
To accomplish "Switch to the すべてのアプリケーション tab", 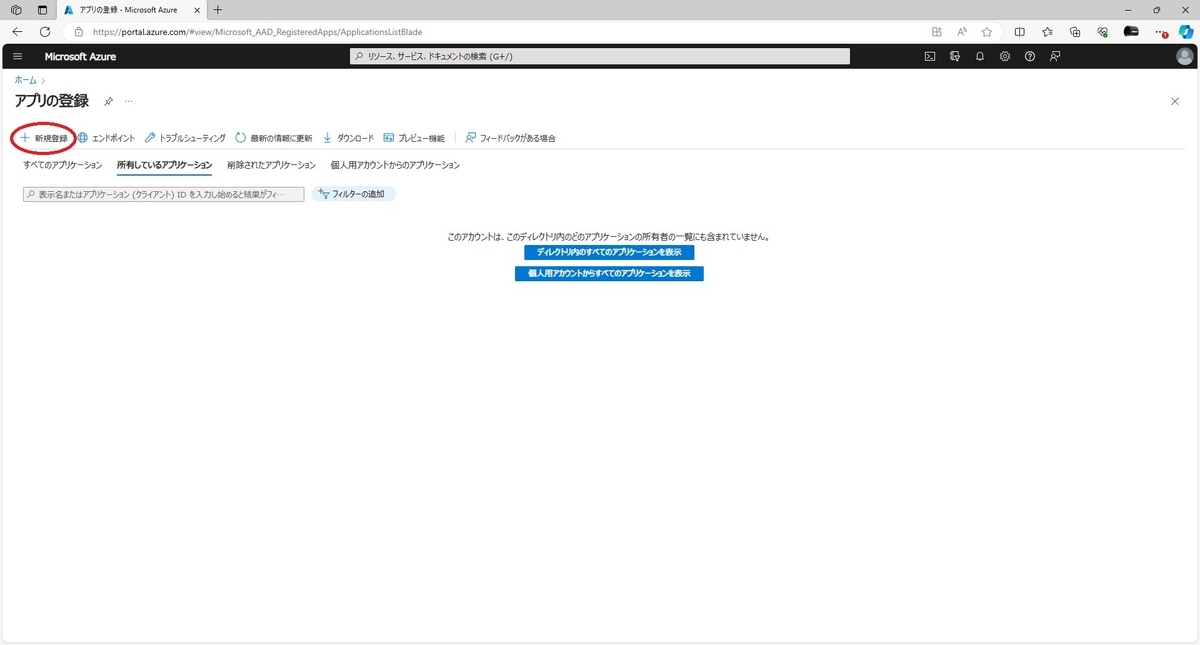I will click(62, 165).
